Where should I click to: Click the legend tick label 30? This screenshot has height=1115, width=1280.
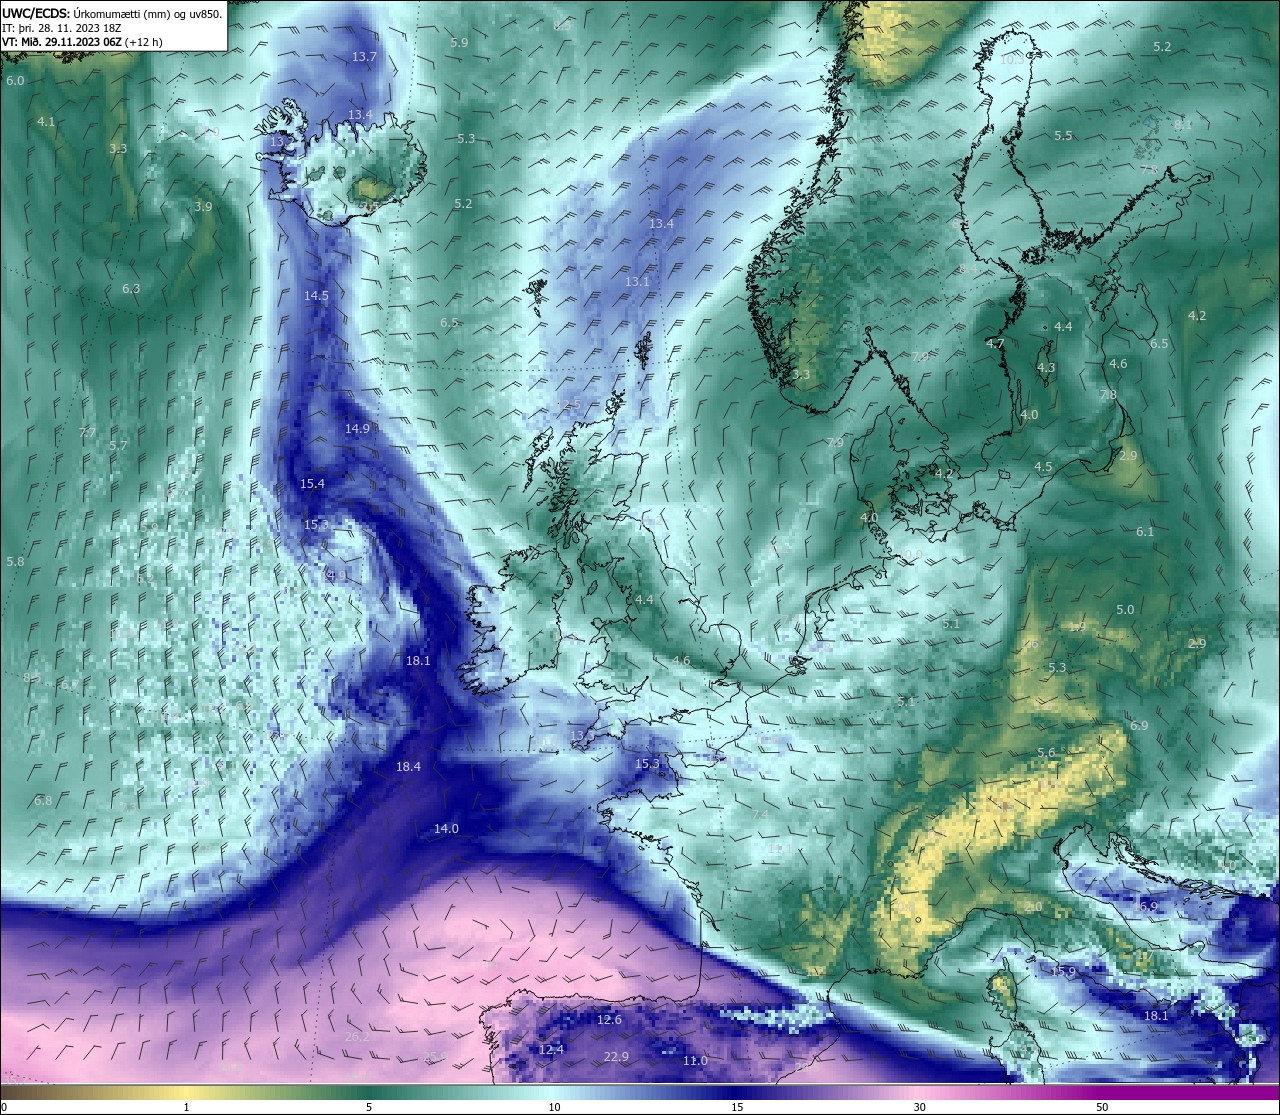[919, 1107]
